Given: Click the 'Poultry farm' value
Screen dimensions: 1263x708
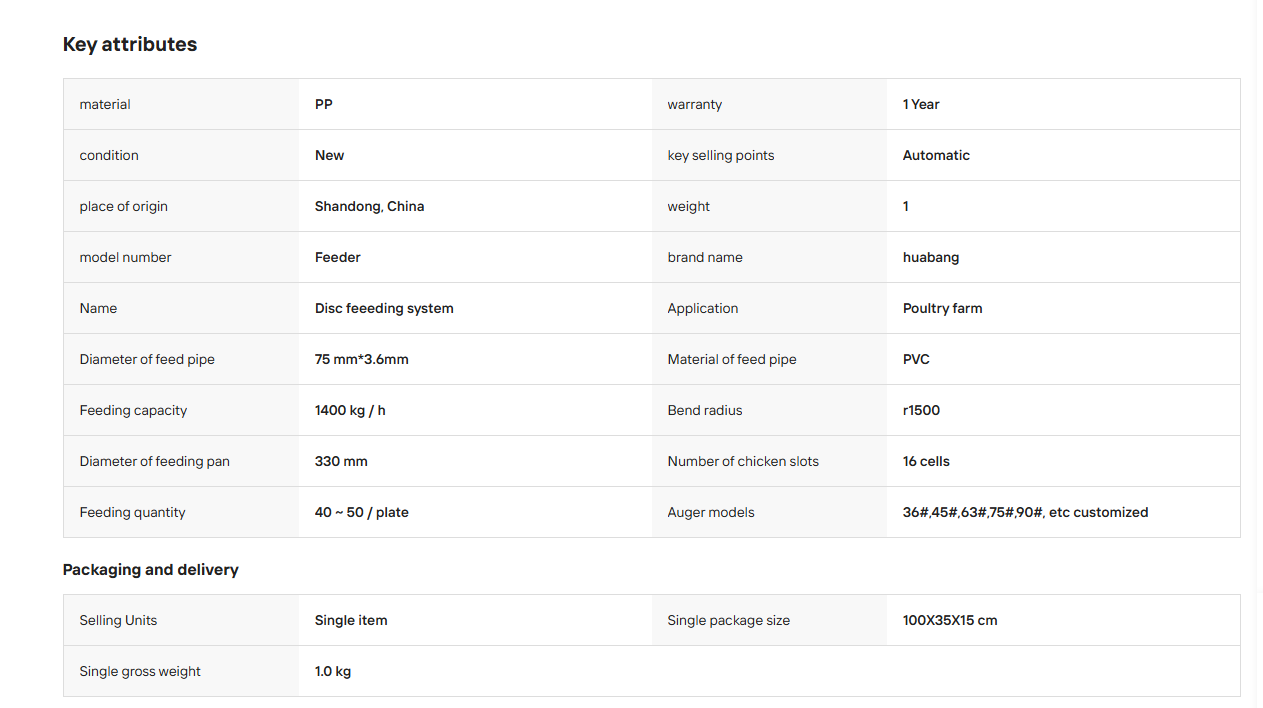Looking at the screenshot, I should point(942,308).
